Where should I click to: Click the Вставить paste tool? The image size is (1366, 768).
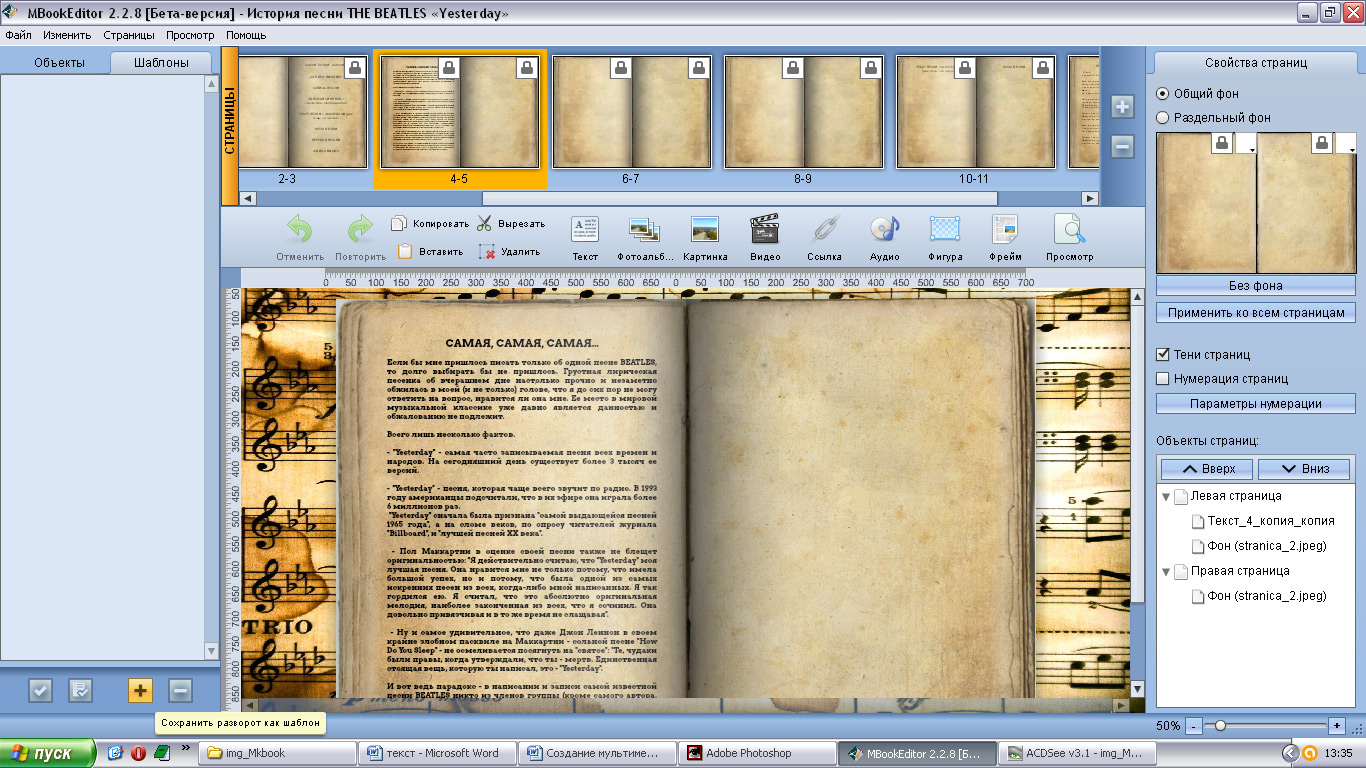click(430, 252)
